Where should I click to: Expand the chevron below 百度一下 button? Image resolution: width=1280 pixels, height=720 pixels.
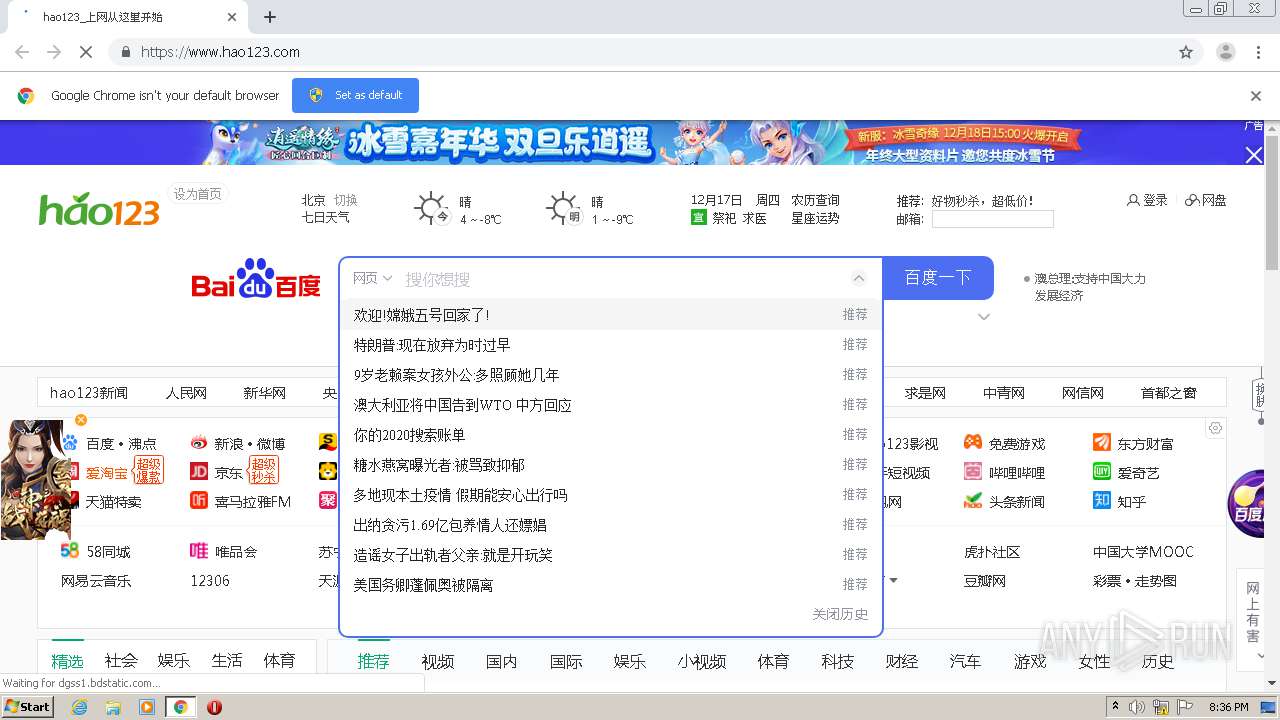pyautogui.click(x=984, y=317)
